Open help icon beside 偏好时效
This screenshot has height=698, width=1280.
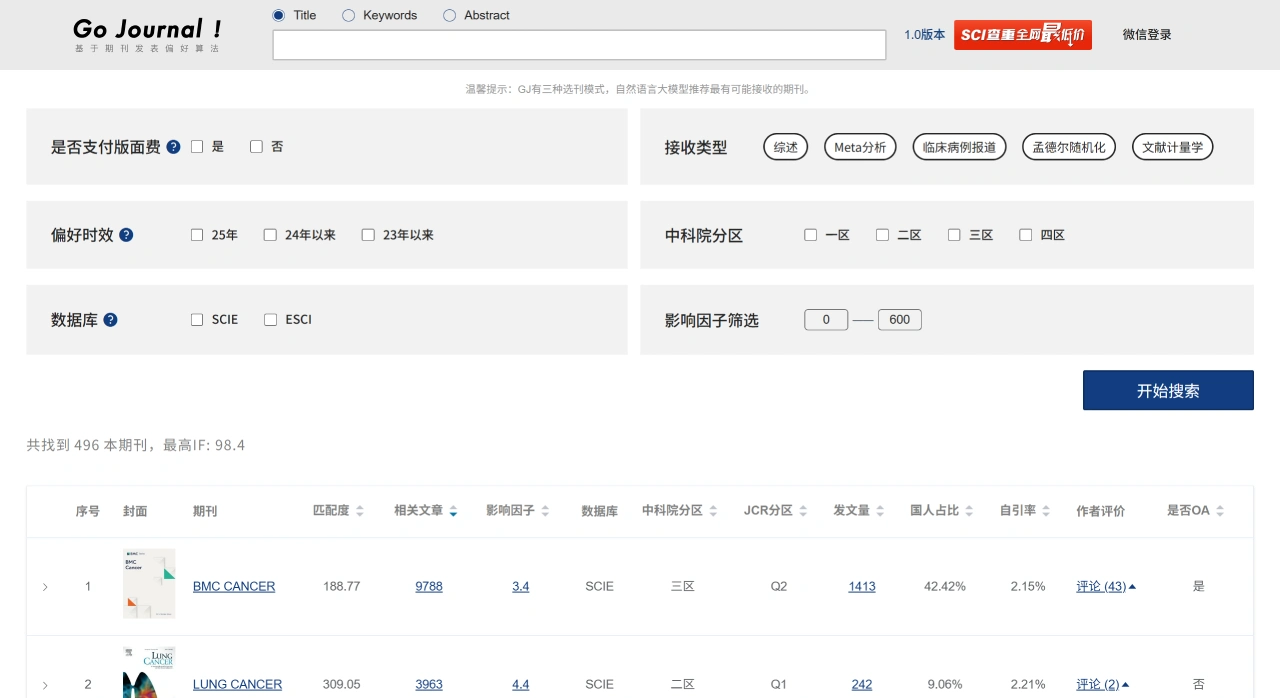click(x=126, y=235)
